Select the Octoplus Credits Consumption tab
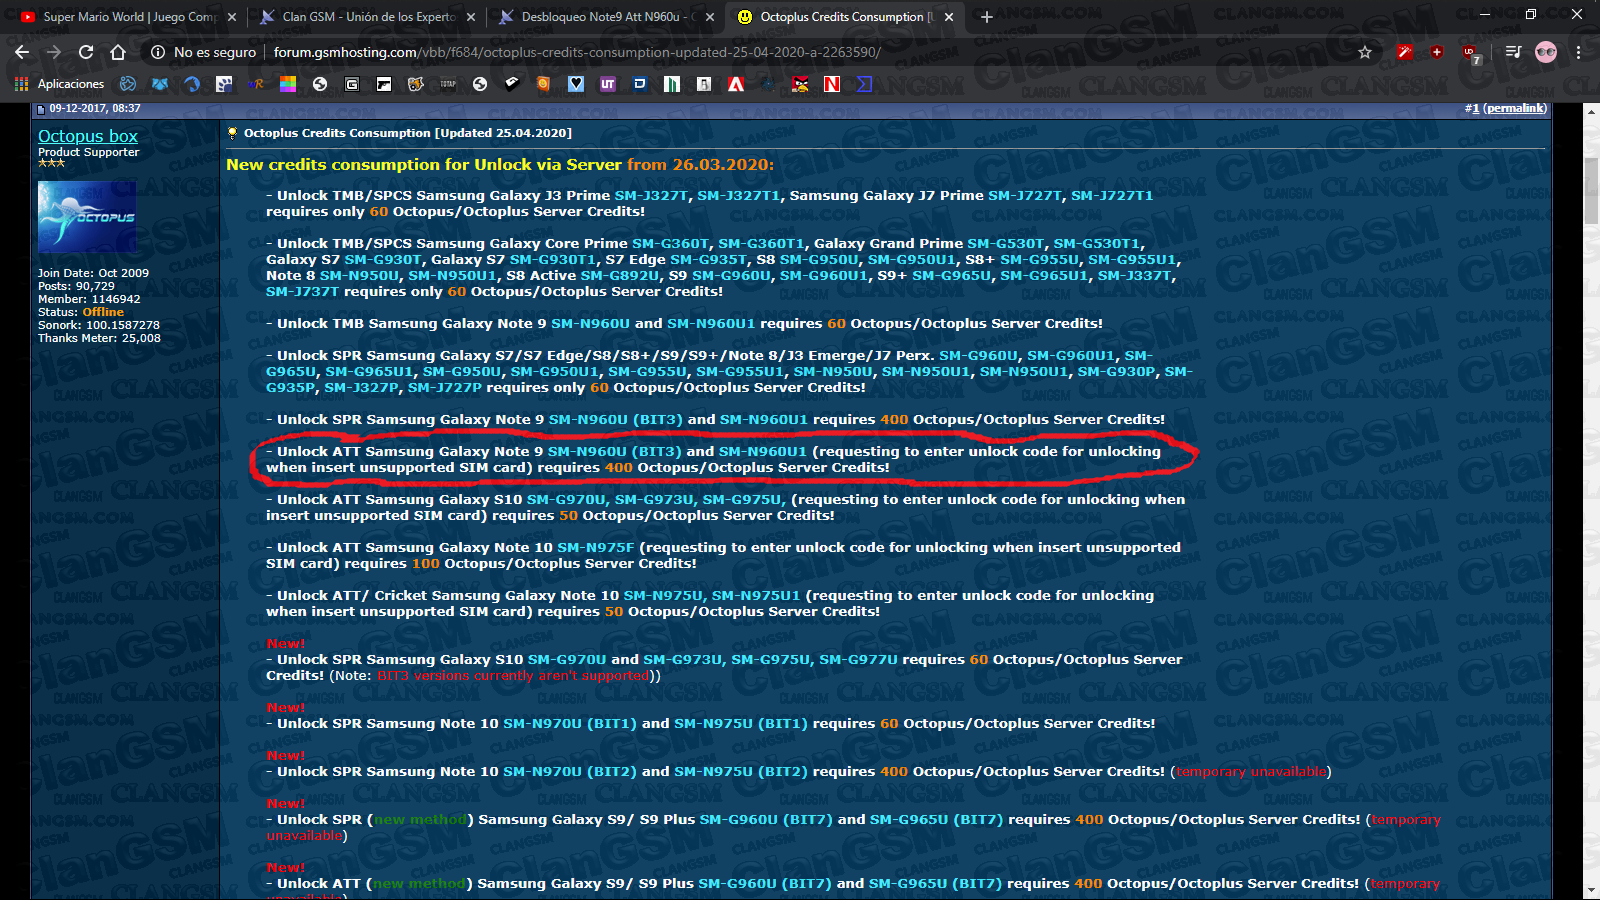1600x900 pixels. [x=846, y=17]
